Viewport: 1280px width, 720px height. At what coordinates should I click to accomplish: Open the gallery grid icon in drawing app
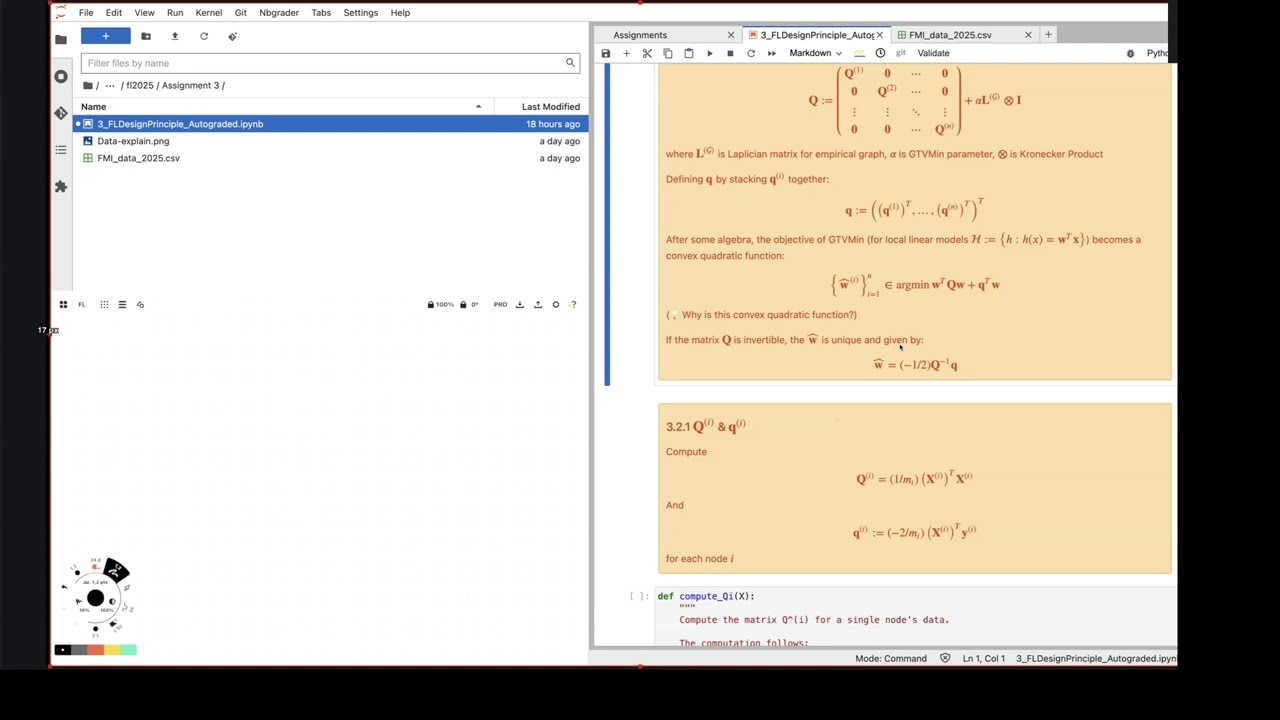(x=63, y=304)
